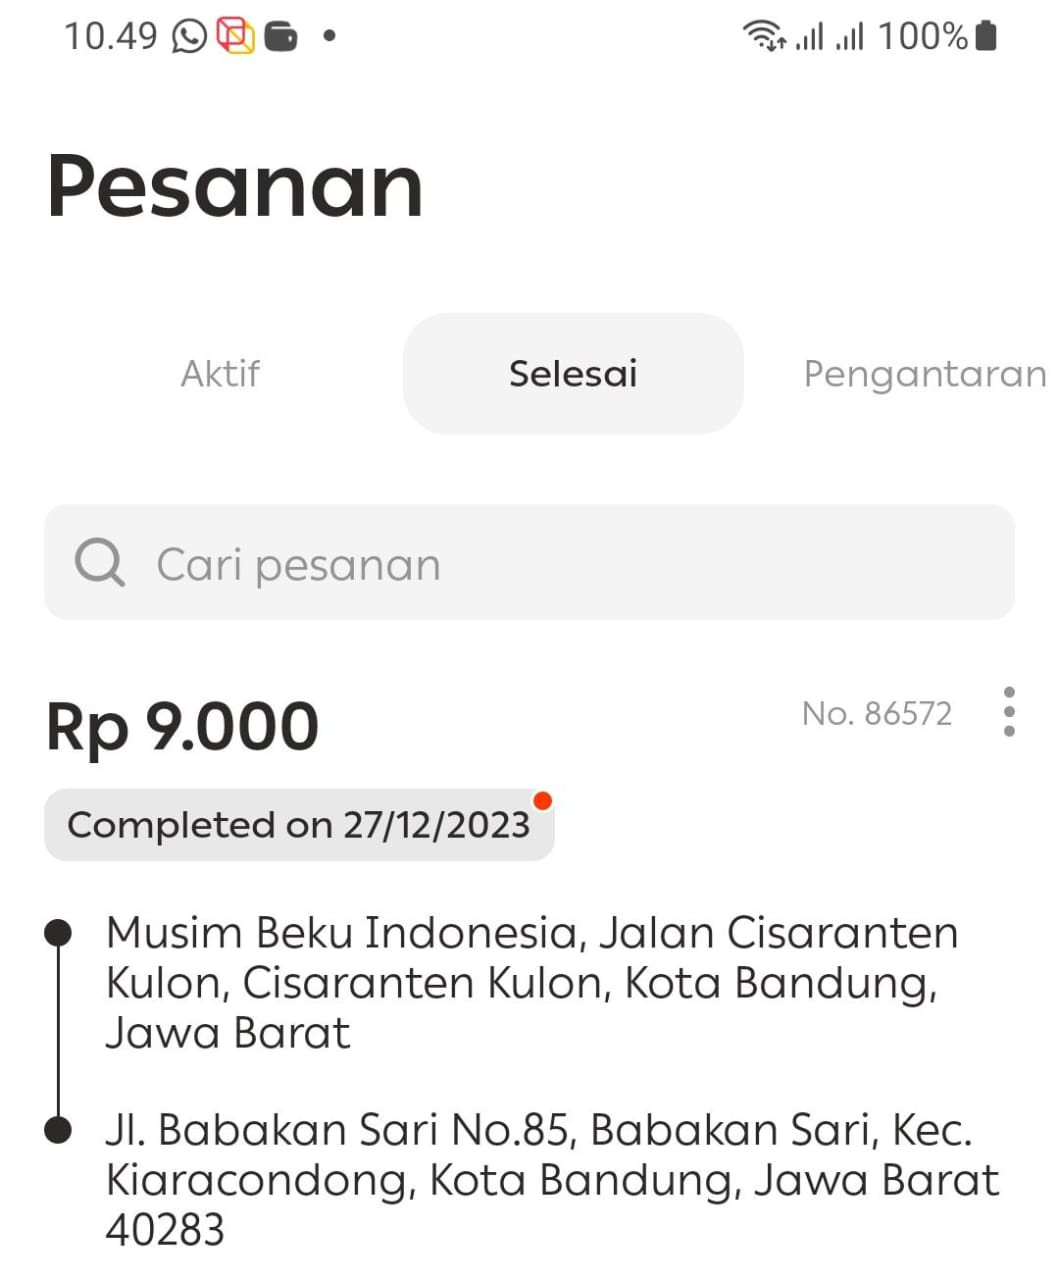This screenshot has width=1059, height=1280.
Task: Click the drop-off point dot marker
Action: (59, 1130)
